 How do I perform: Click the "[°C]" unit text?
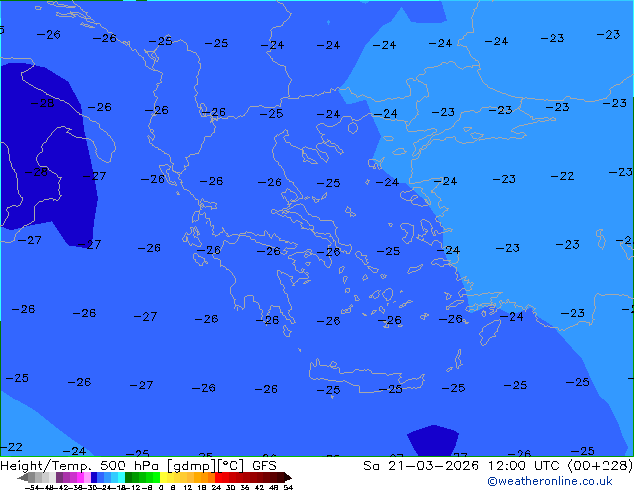[231, 466]
